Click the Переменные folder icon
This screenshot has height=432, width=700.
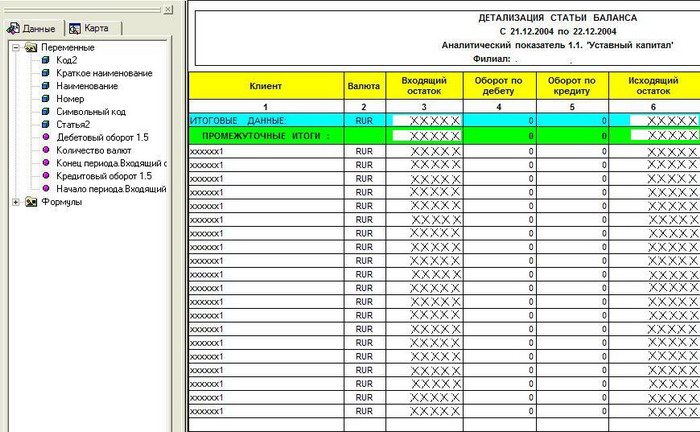(31, 47)
